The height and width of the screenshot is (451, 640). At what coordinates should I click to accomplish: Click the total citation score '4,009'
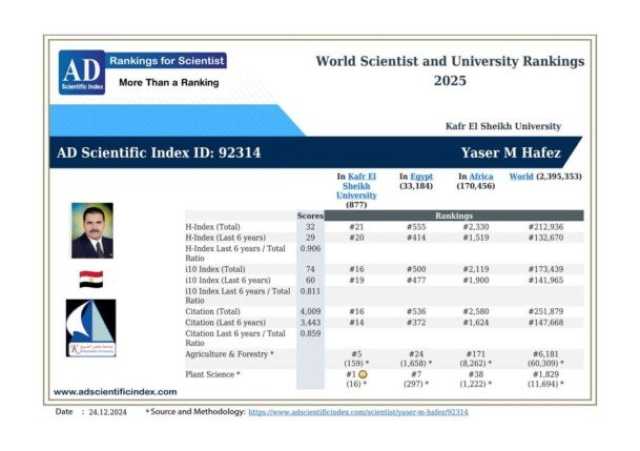tap(310, 311)
